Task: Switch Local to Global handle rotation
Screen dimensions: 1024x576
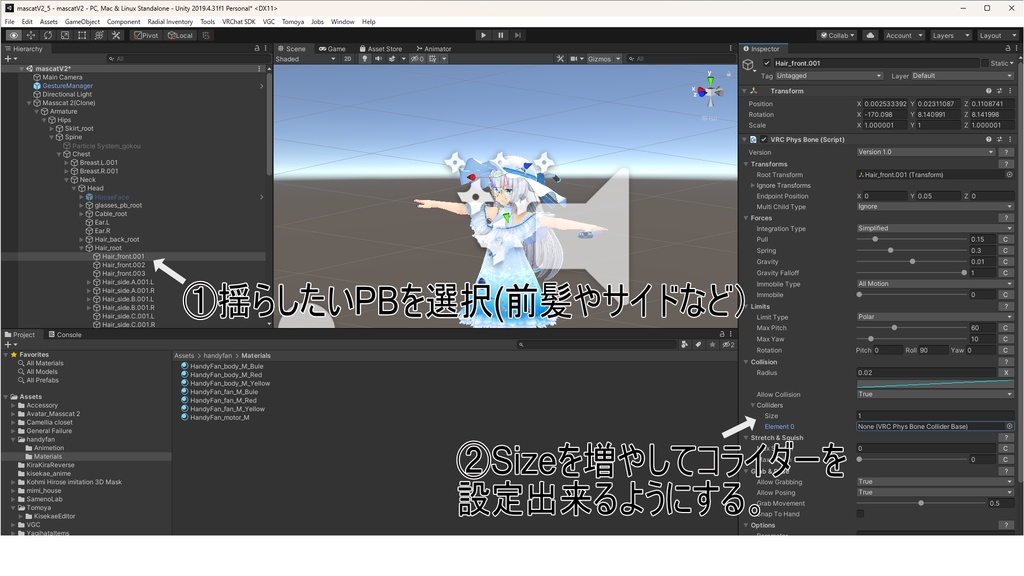Action: [x=181, y=35]
